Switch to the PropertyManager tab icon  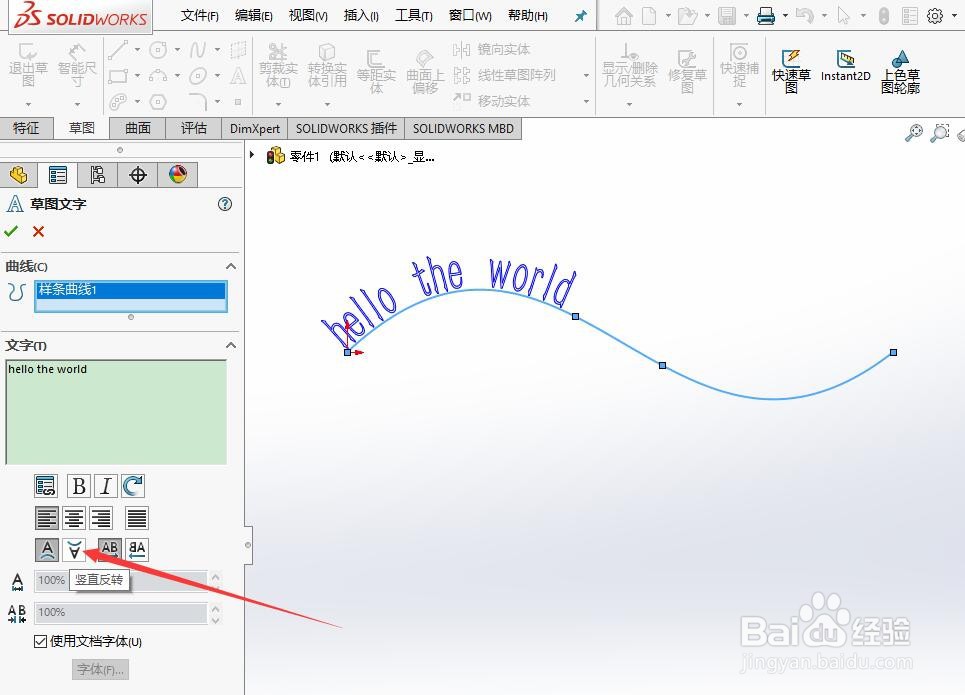pos(58,175)
